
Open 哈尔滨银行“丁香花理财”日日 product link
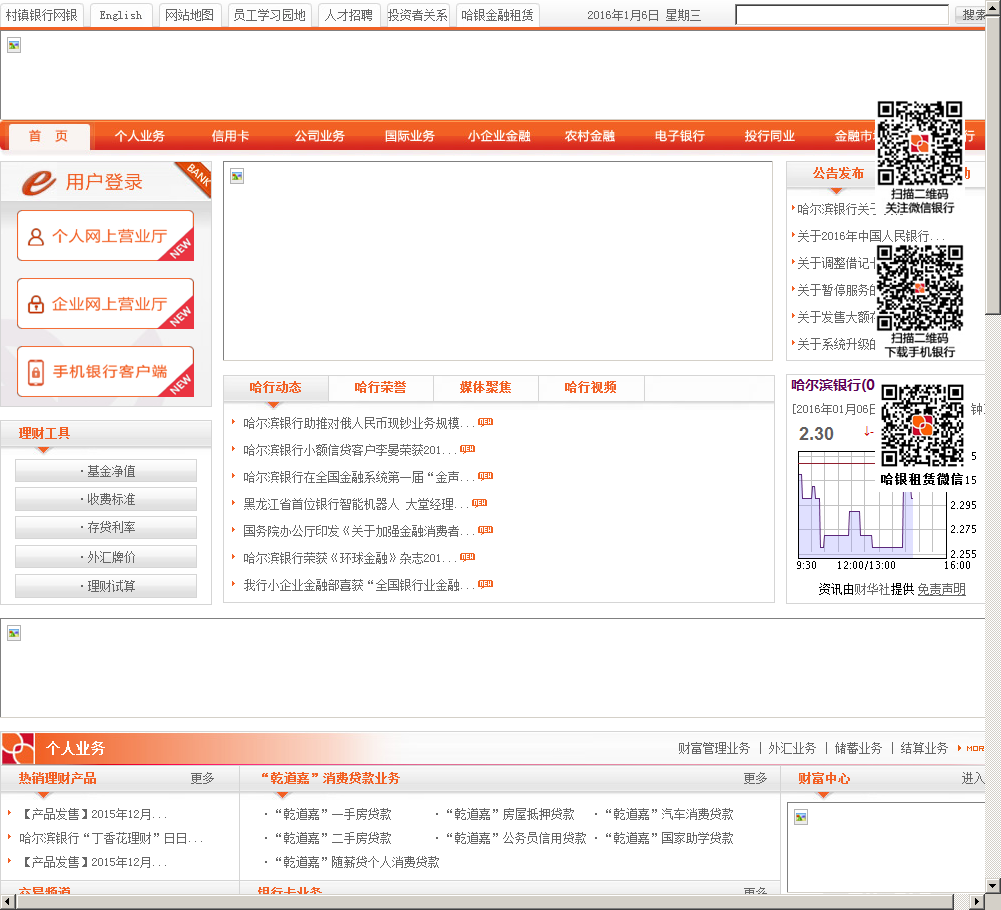point(111,838)
